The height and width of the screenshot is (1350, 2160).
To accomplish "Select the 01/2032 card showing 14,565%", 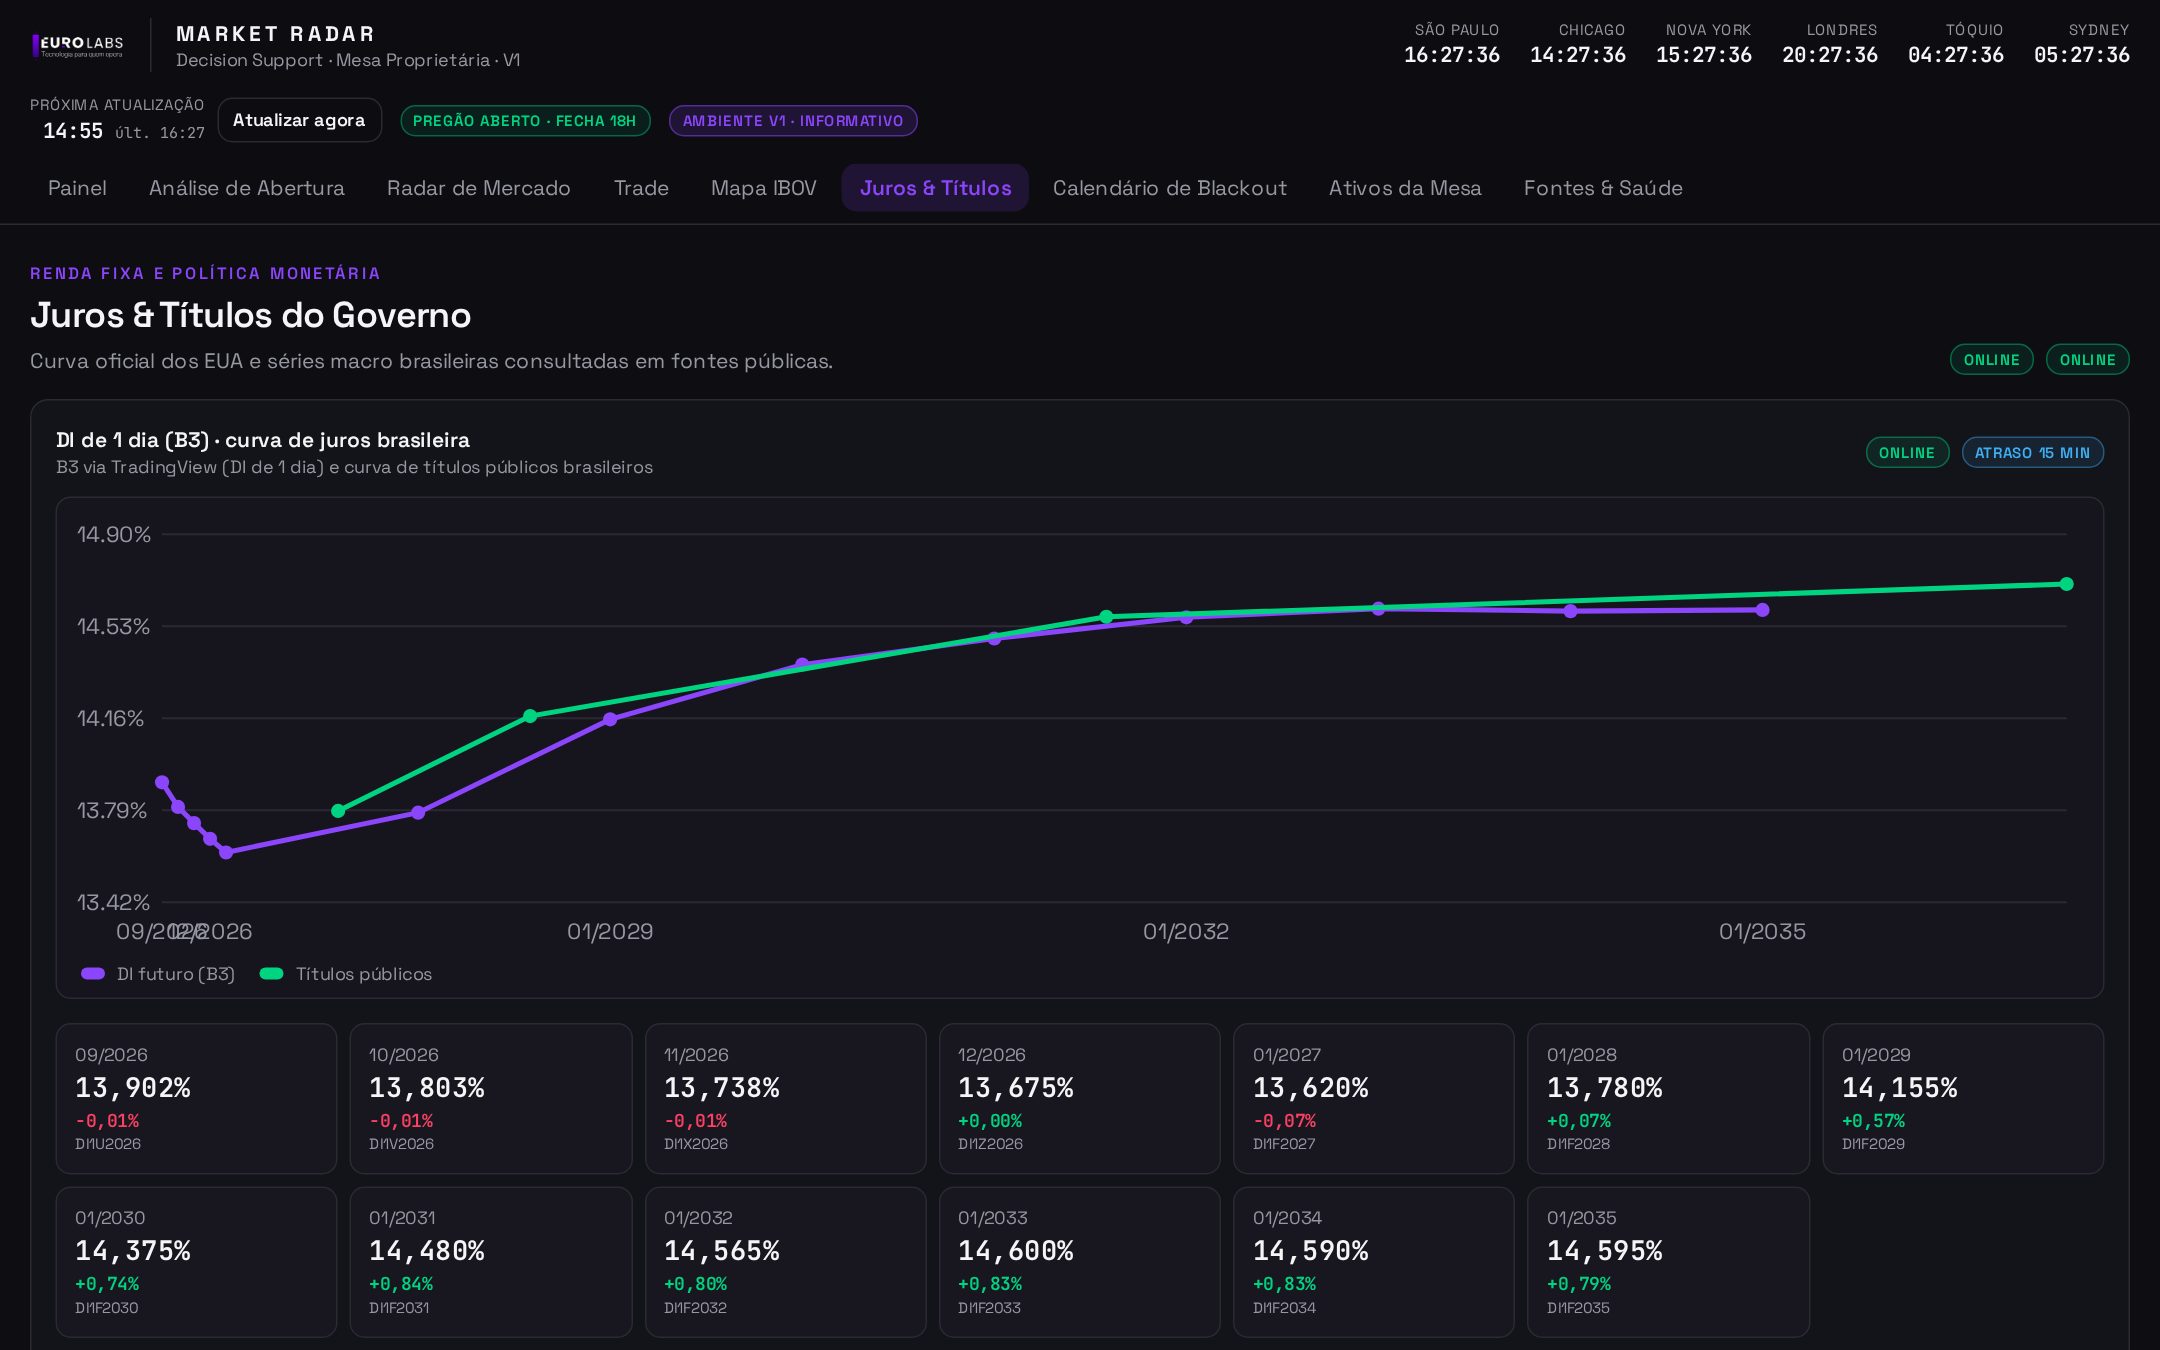I will [785, 1262].
